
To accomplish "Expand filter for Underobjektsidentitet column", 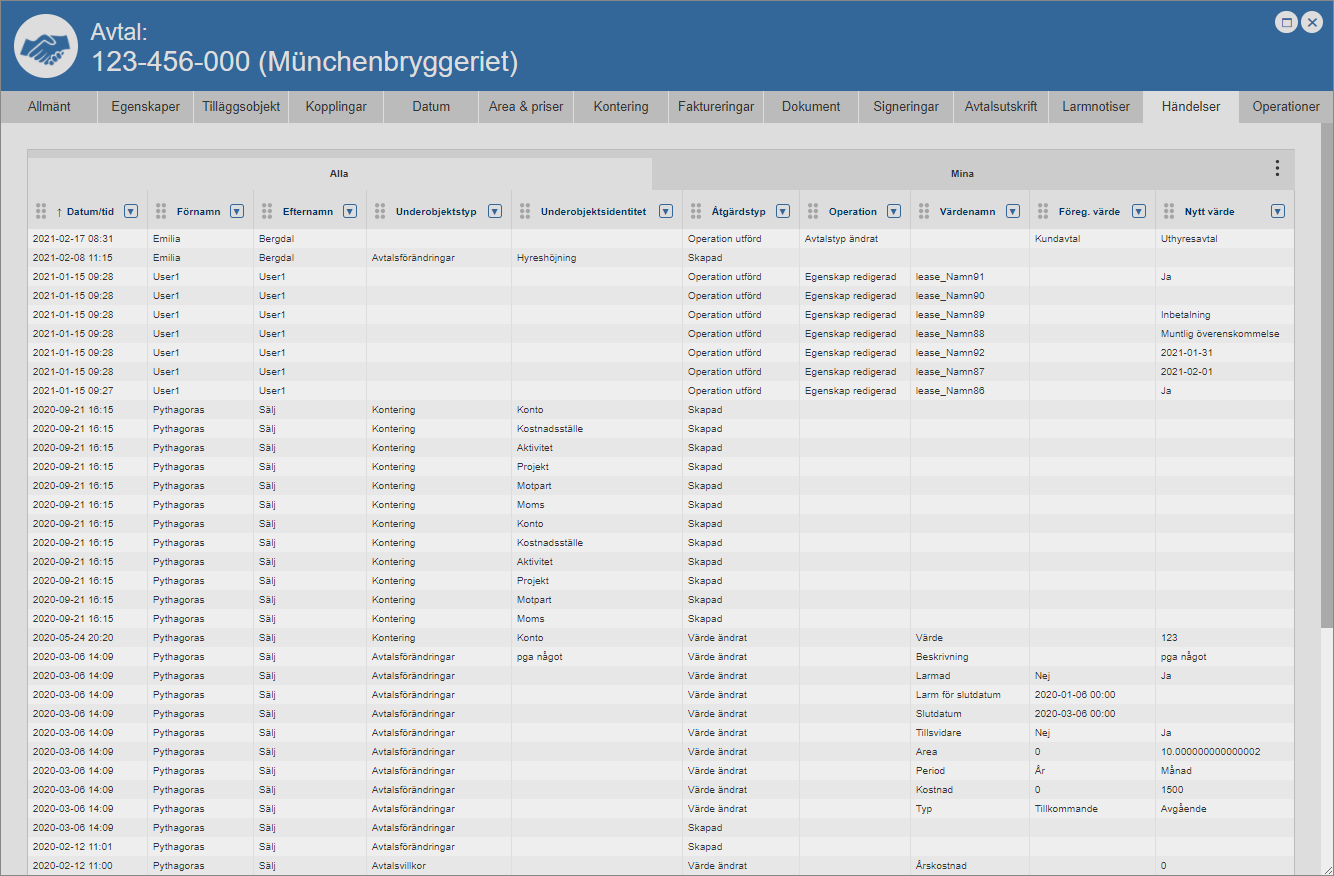I will click(666, 211).
